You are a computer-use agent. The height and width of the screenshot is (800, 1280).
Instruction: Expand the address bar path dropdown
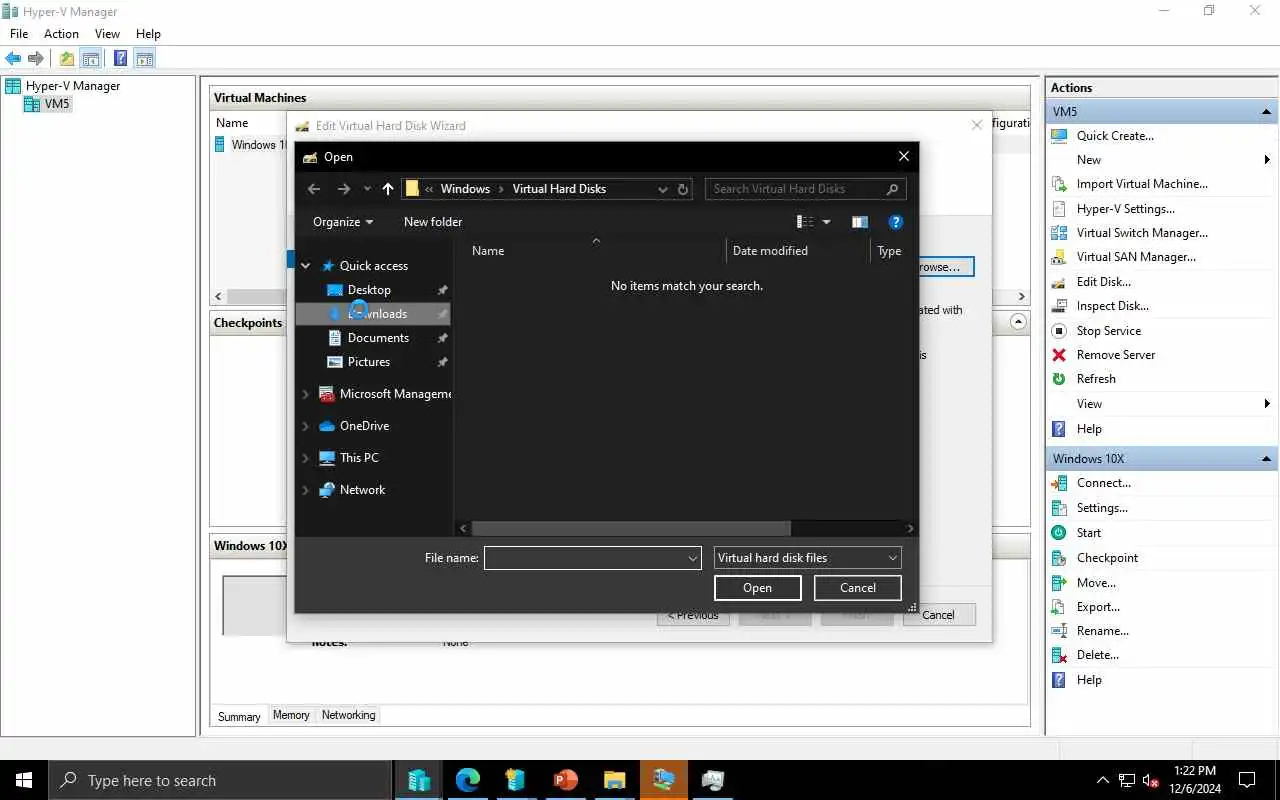point(662,189)
